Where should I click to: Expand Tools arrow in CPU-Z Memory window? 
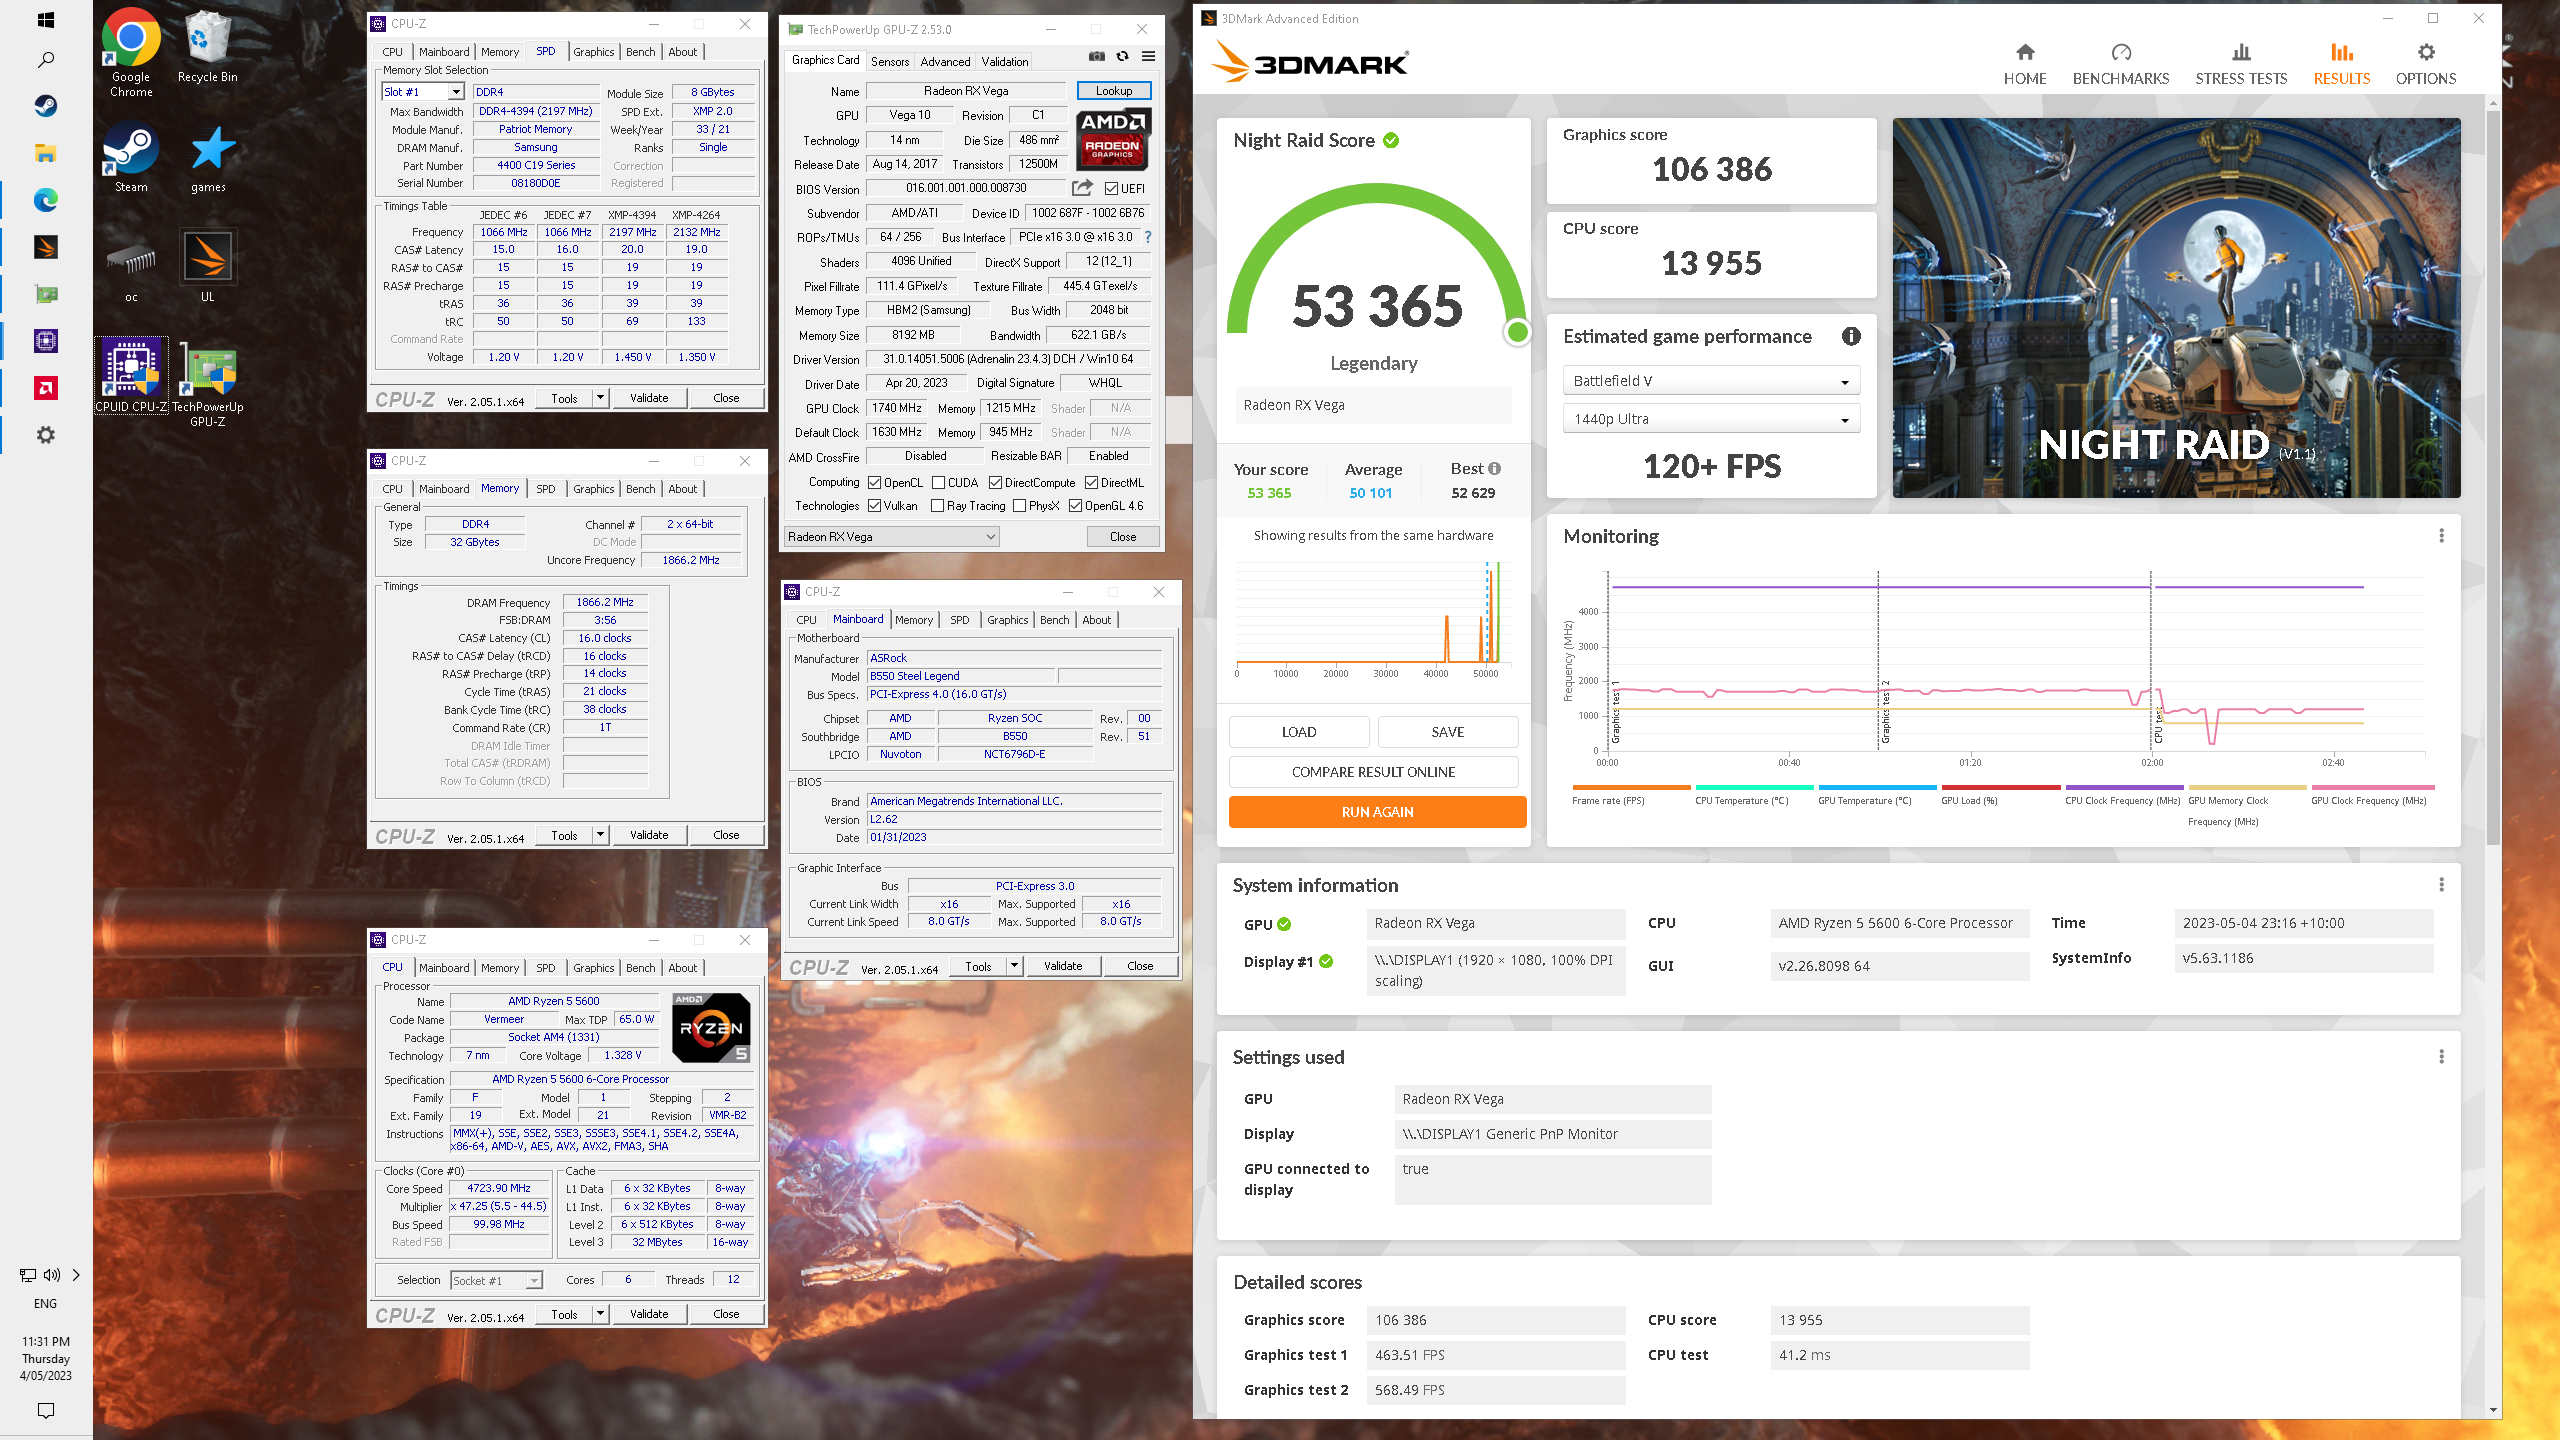coord(600,835)
